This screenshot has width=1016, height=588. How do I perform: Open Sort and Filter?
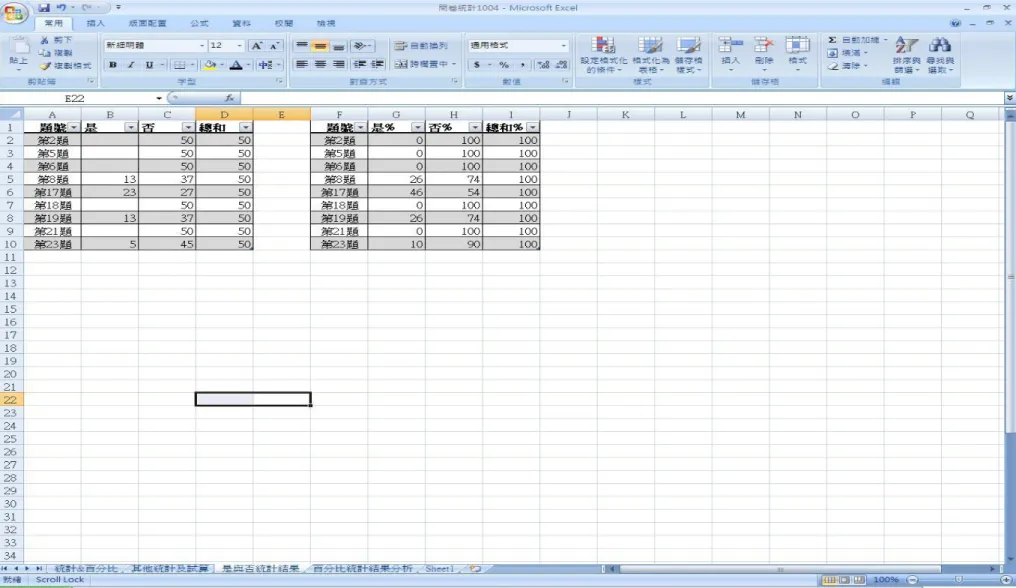906,54
